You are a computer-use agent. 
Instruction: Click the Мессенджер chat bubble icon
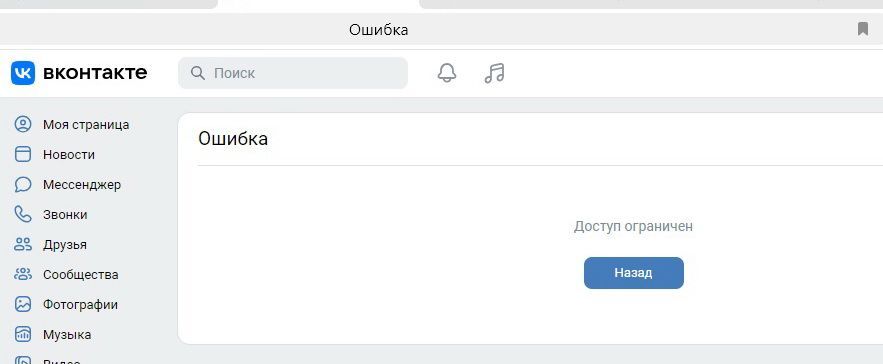(23, 184)
